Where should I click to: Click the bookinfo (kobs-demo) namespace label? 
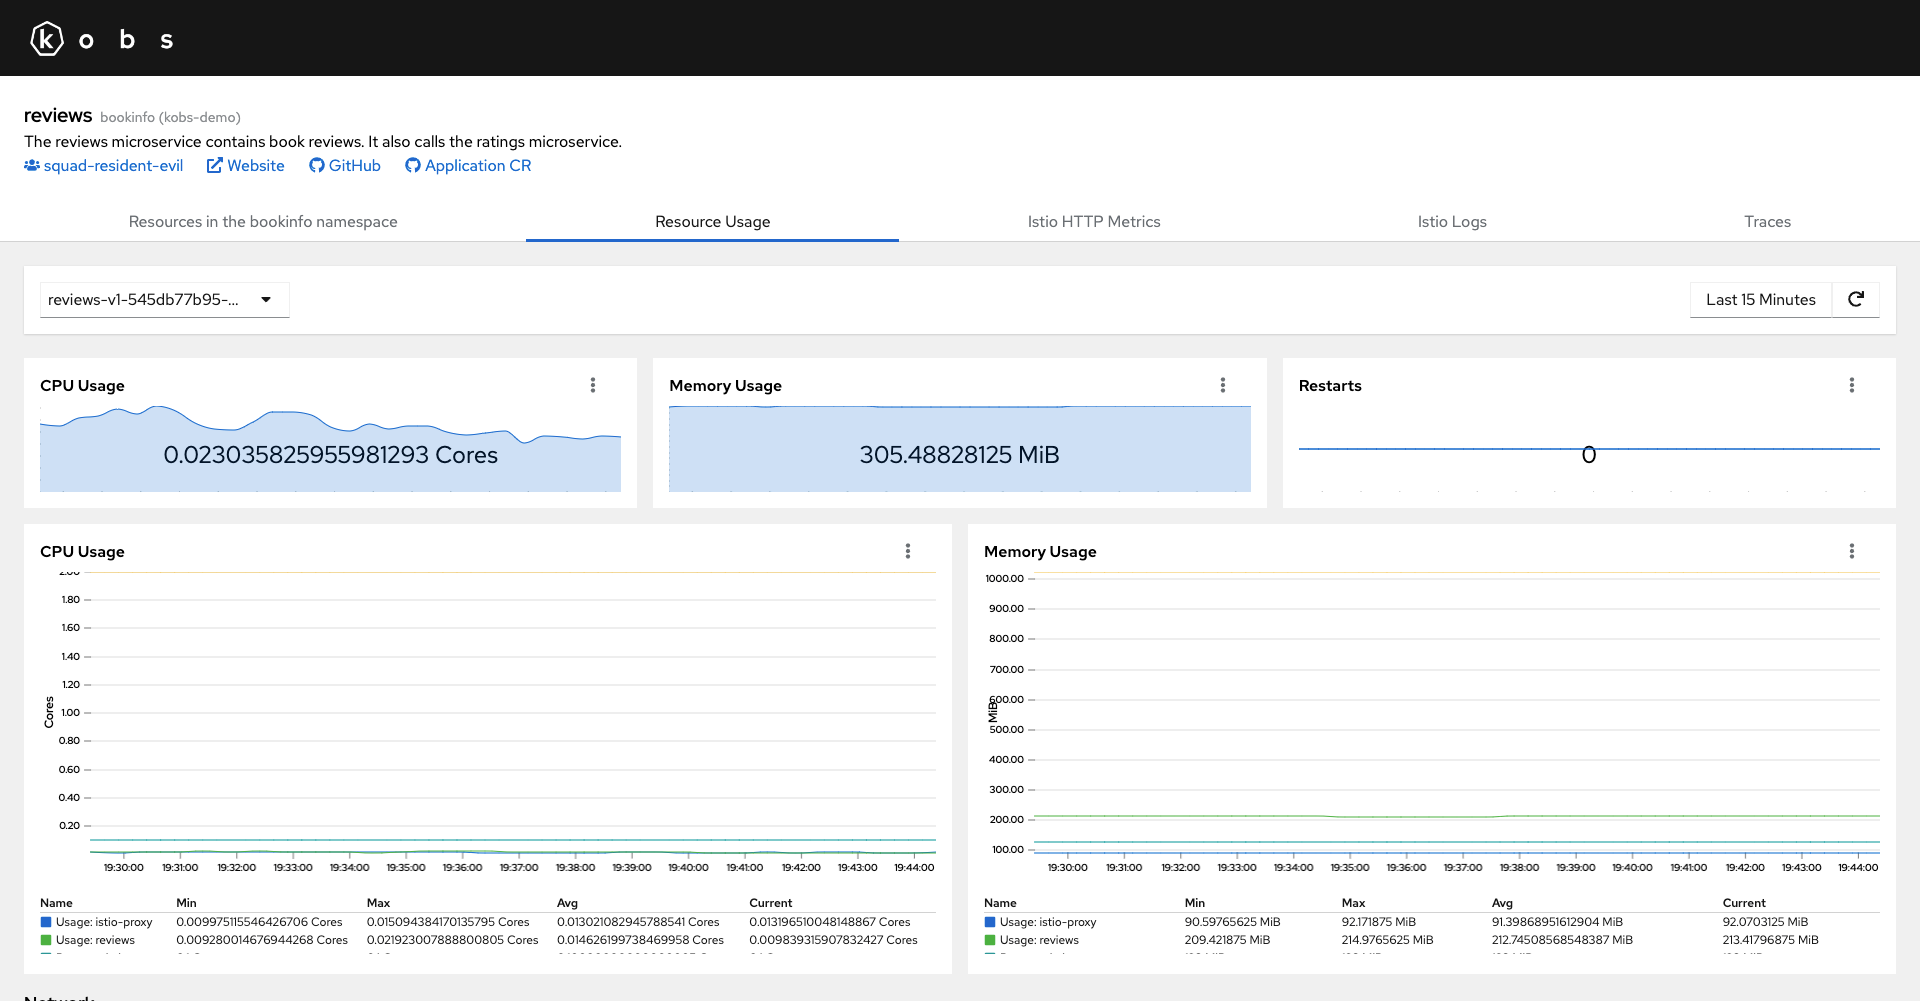click(x=170, y=117)
